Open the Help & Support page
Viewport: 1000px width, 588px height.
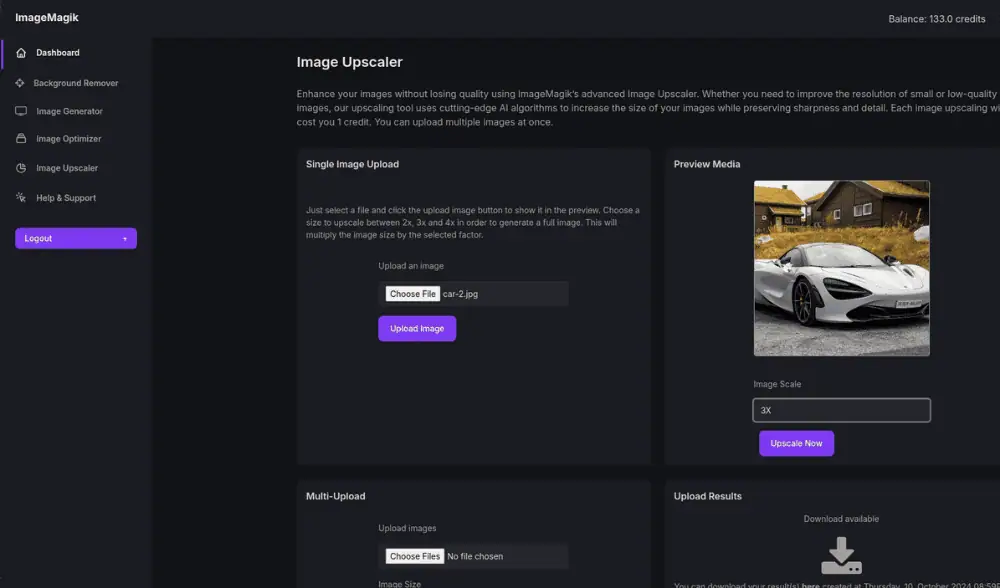[x=66, y=198]
